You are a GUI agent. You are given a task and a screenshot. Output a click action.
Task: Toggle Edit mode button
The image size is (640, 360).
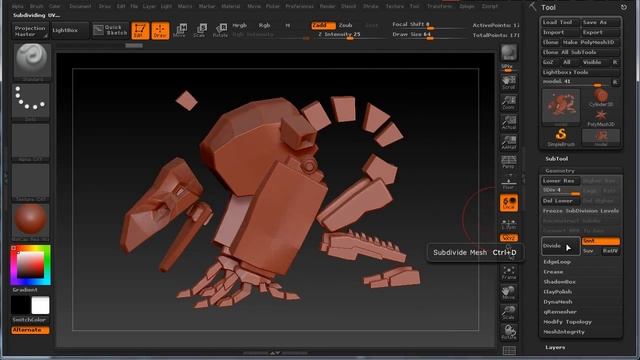coord(140,31)
